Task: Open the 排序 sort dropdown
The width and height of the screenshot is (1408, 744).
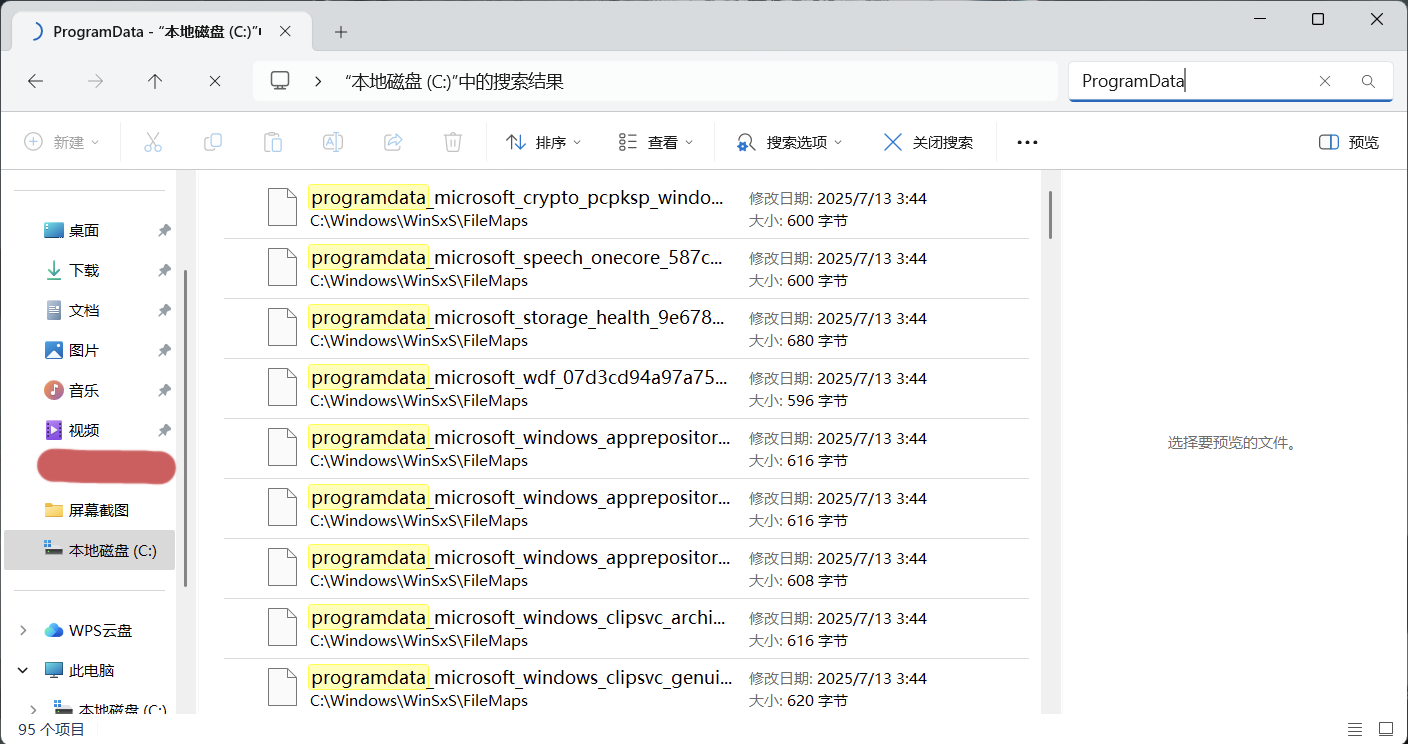Action: 544,142
